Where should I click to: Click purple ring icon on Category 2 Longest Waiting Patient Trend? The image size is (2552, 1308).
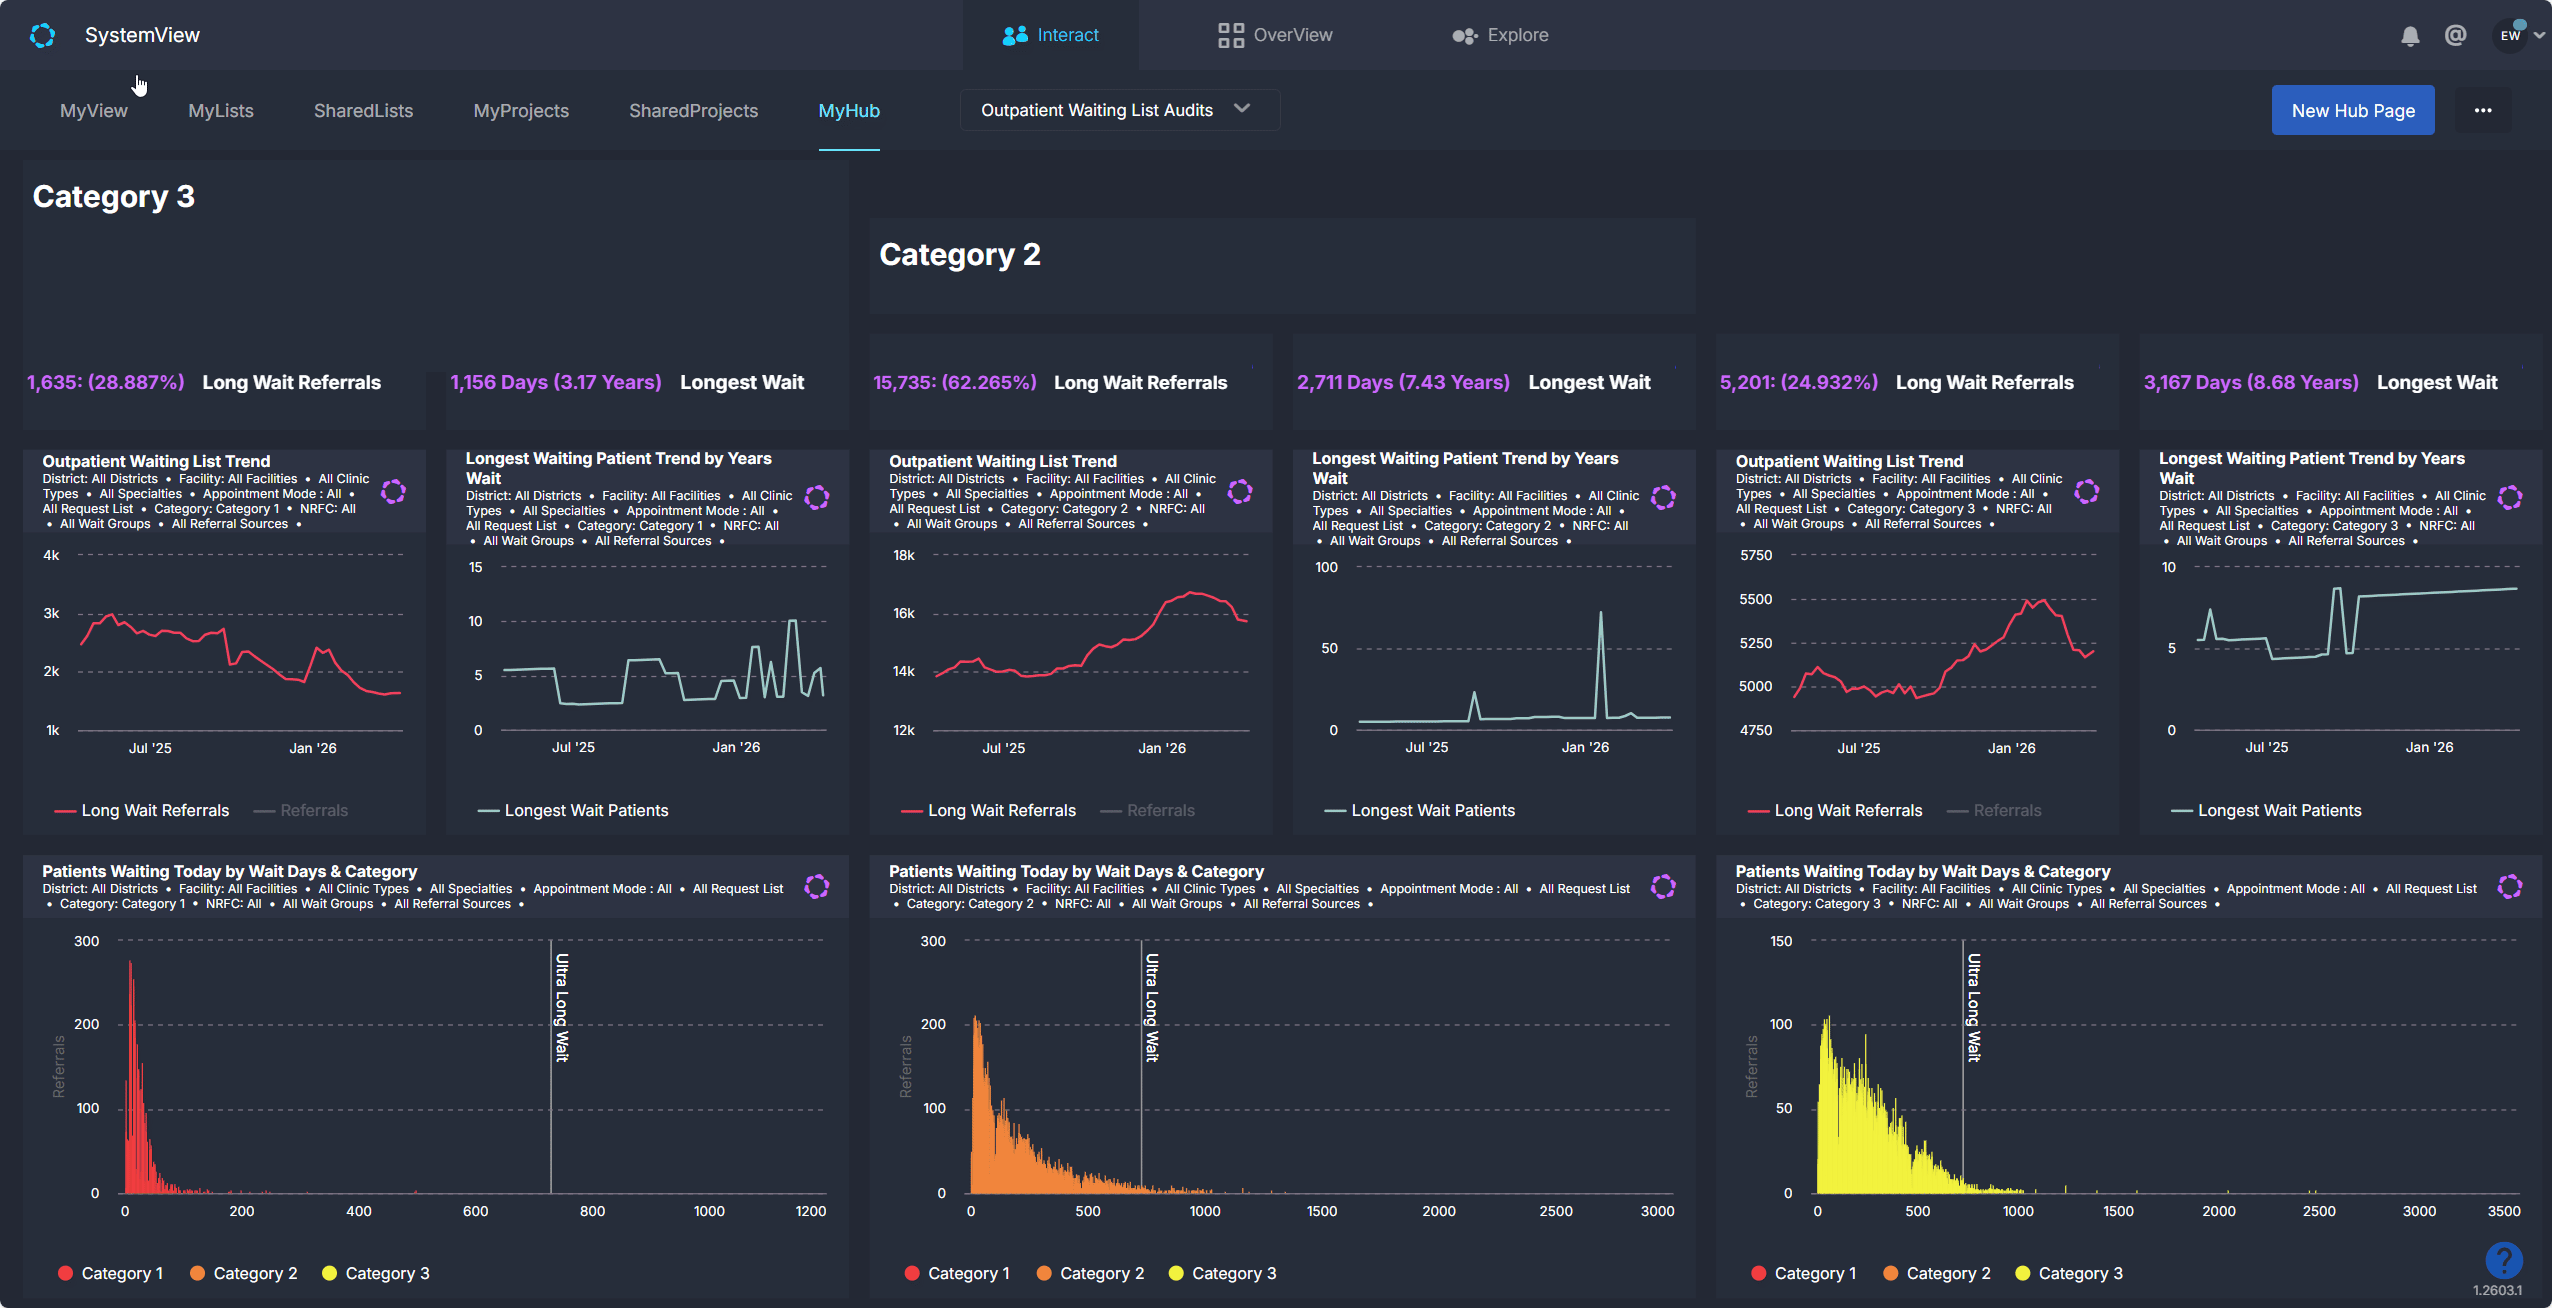point(1663,497)
